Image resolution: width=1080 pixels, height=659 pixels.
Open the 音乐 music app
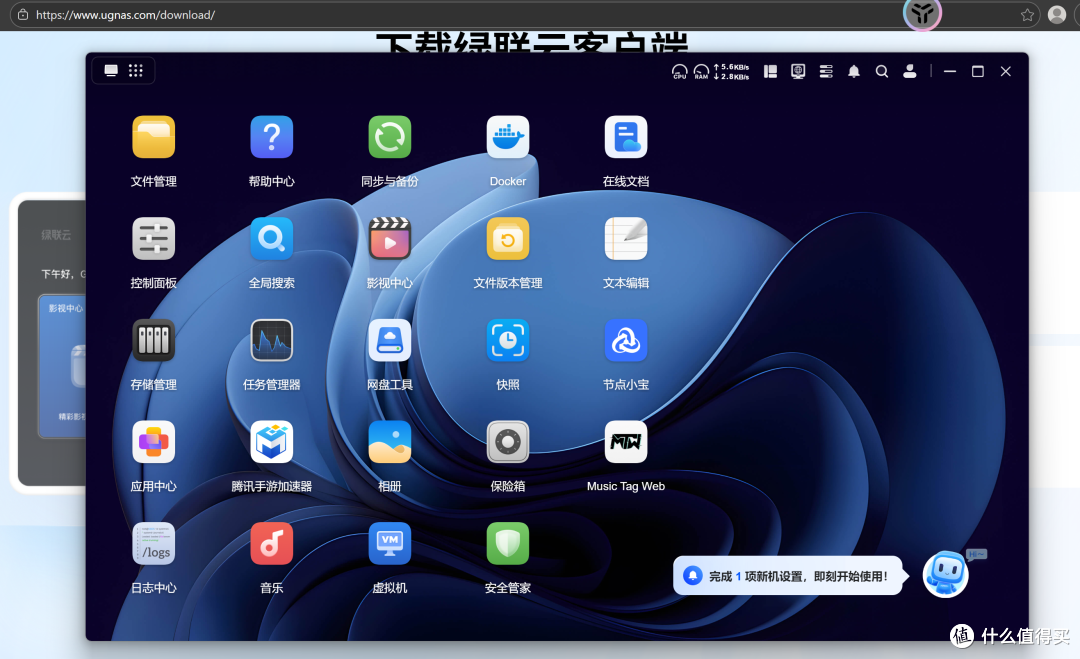[271, 544]
